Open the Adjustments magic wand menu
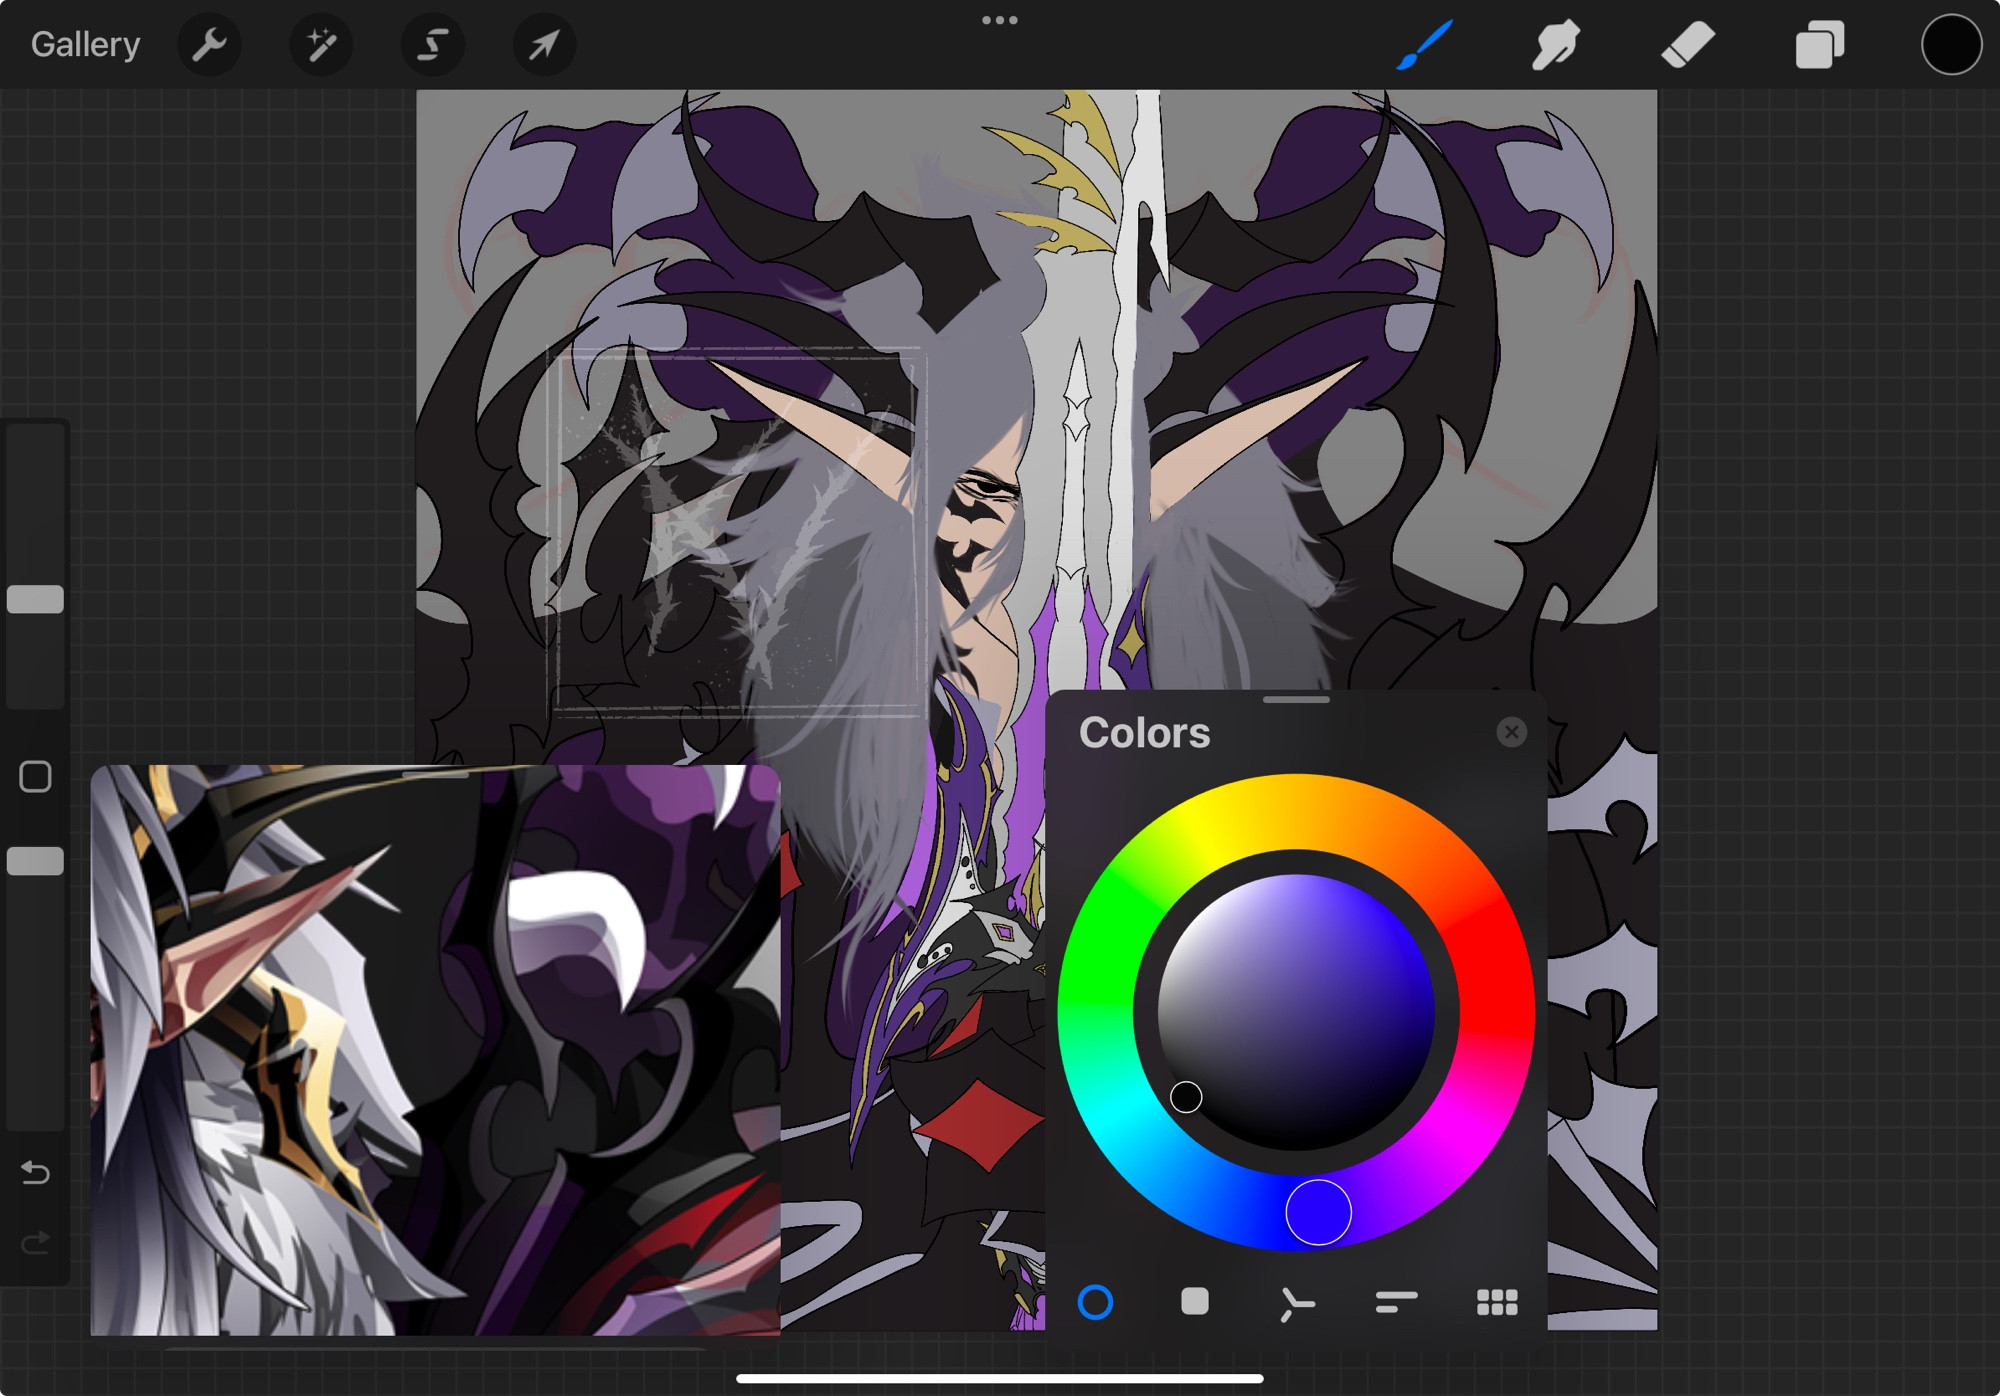The height and width of the screenshot is (1396, 2000). [x=321, y=44]
